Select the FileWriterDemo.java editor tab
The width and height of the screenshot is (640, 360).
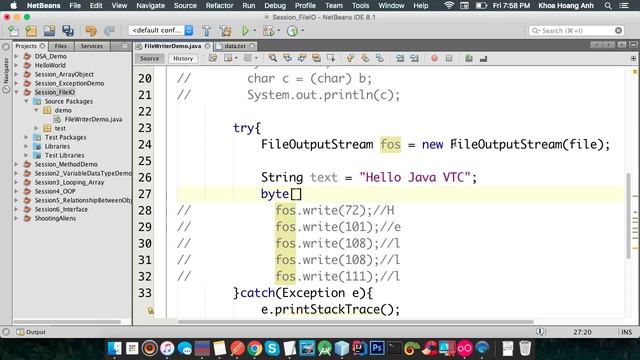[172, 46]
